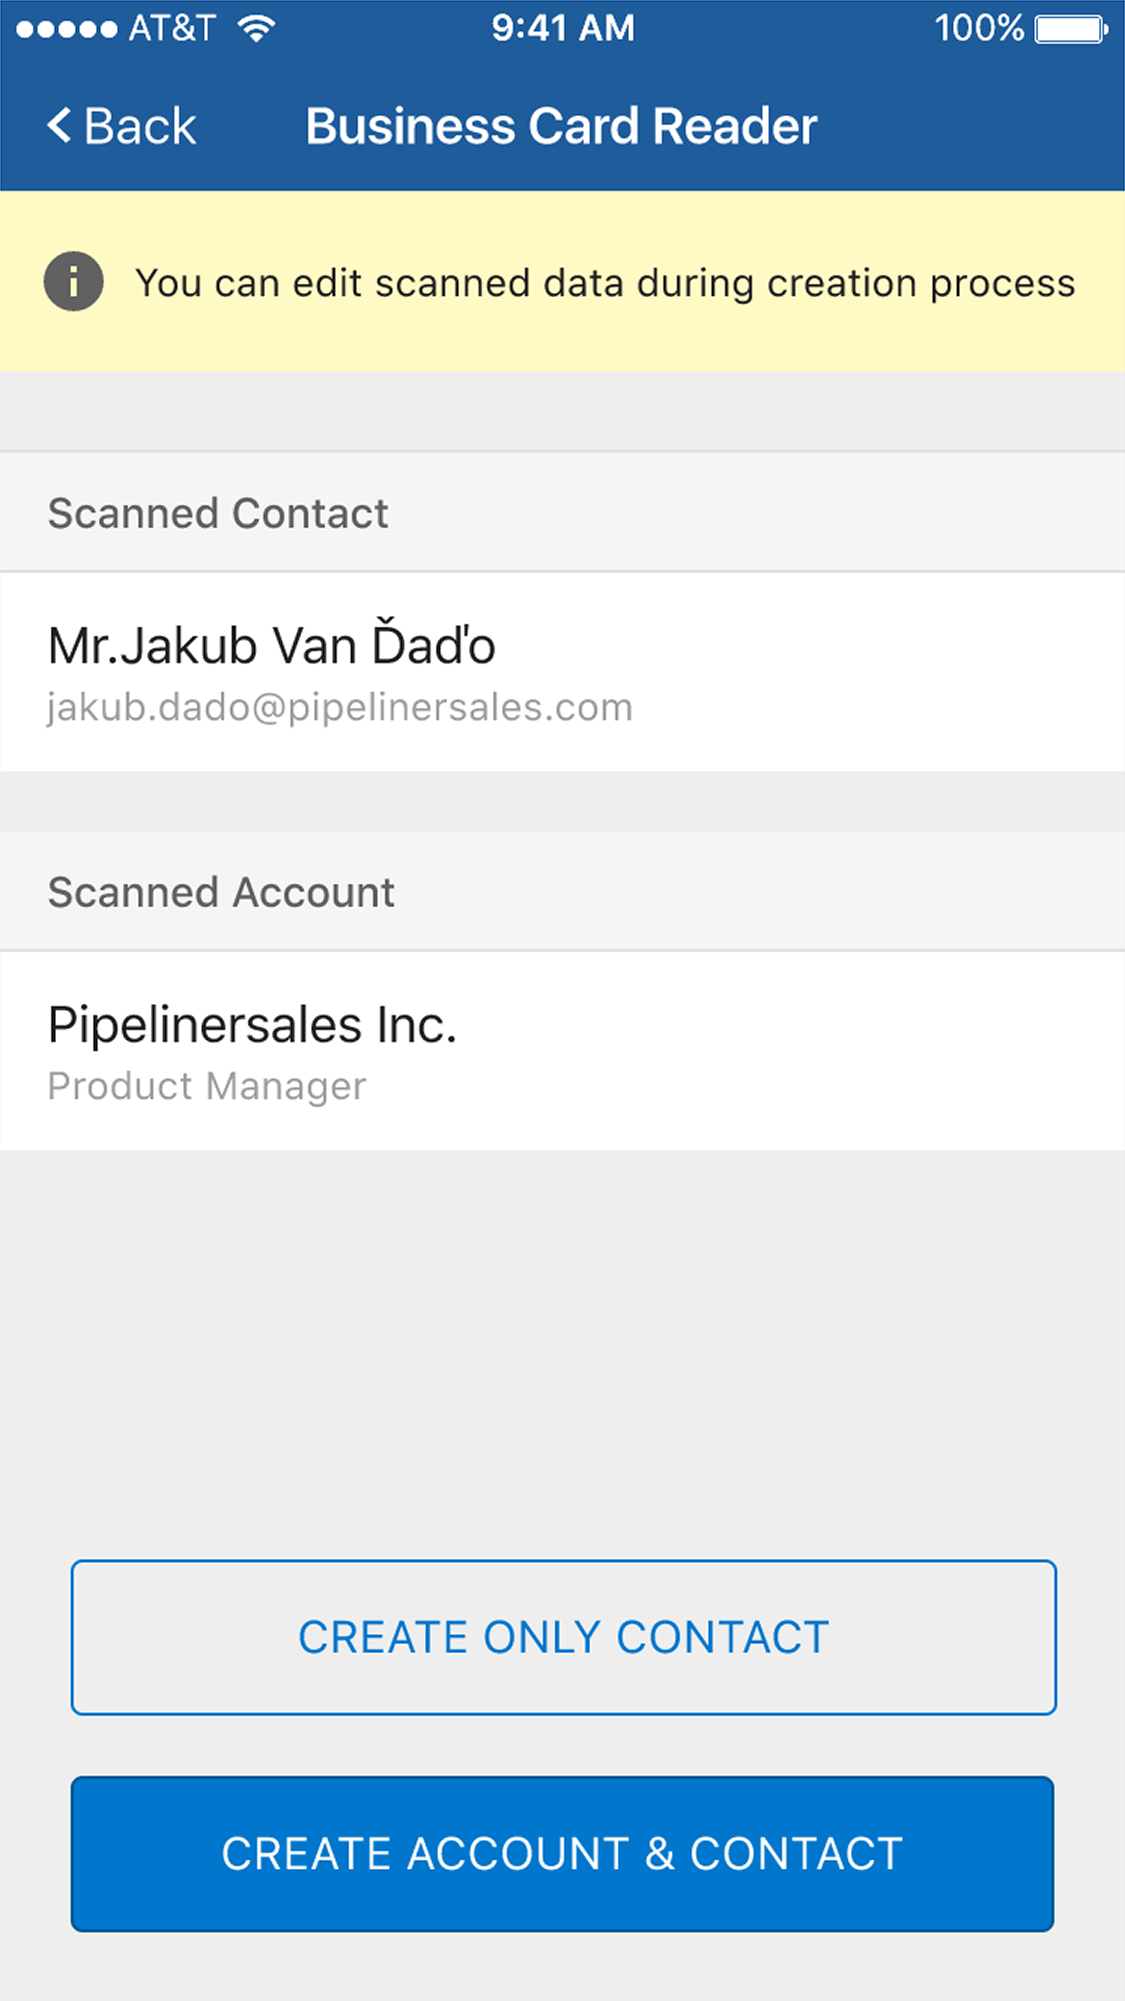The height and width of the screenshot is (2001, 1125).
Task: Open contact Mr.Jakub Van Ďaďo
Action: point(272,645)
